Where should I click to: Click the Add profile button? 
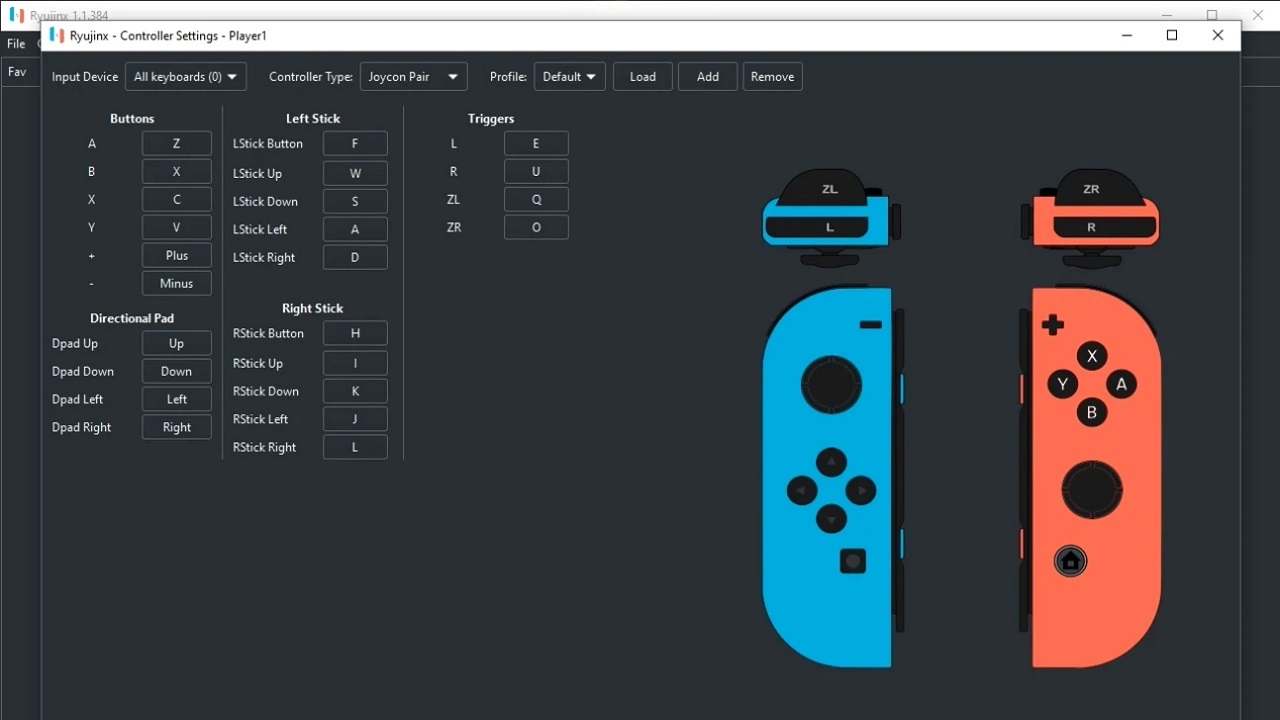[x=708, y=77]
